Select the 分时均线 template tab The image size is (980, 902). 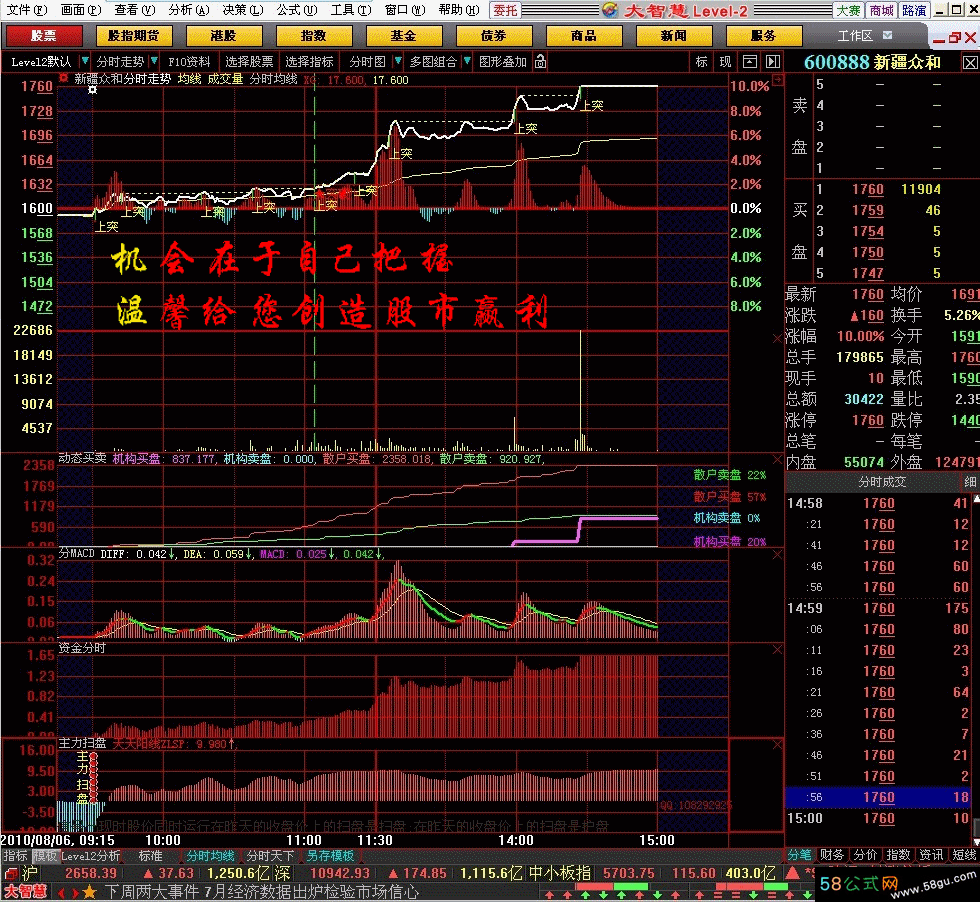(211, 856)
